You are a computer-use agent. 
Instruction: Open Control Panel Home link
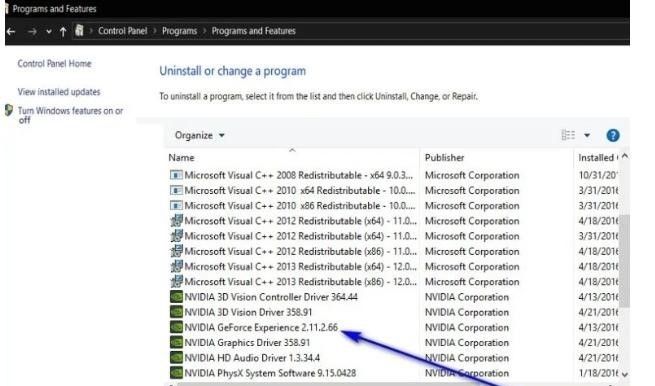[54, 63]
